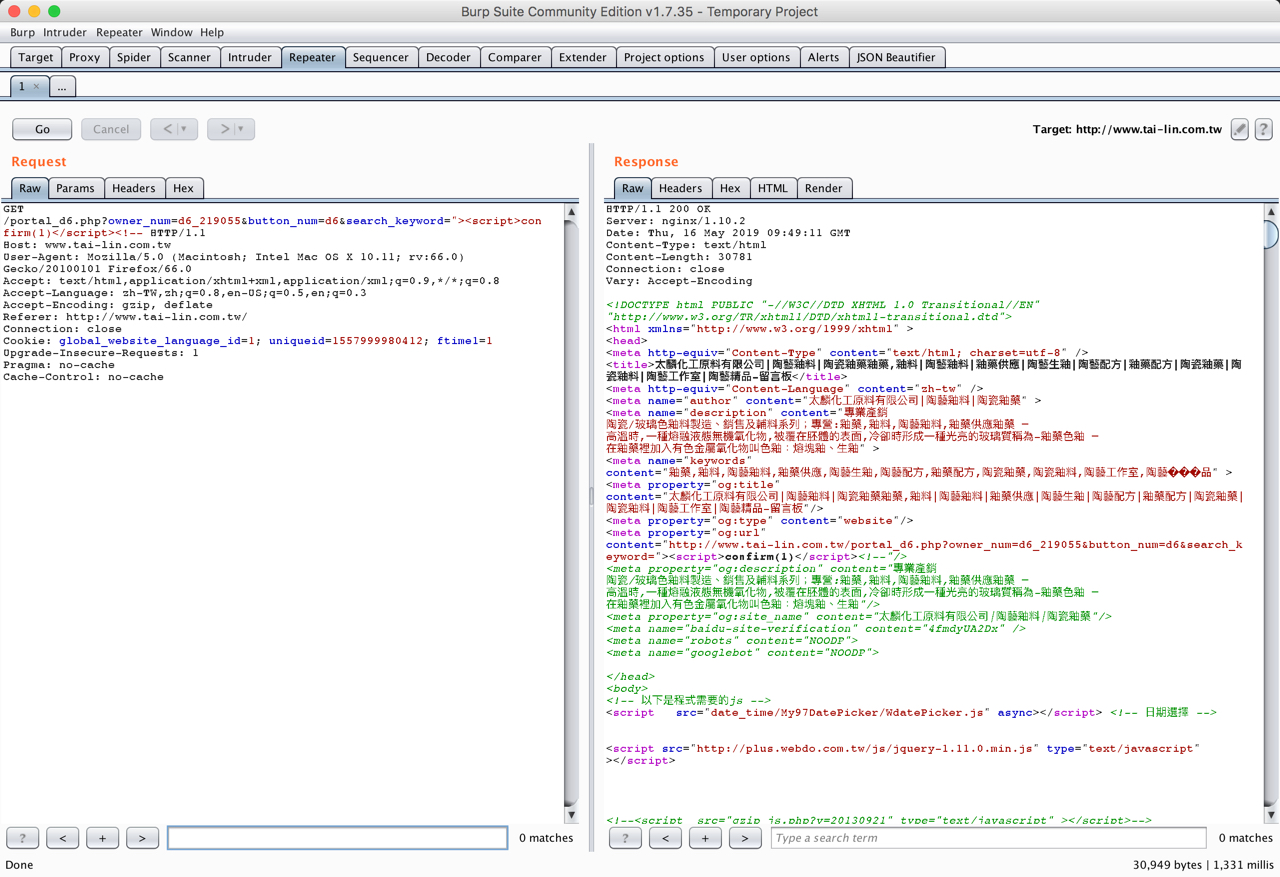
Task: Go to next match in request search
Action: coord(142,838)
